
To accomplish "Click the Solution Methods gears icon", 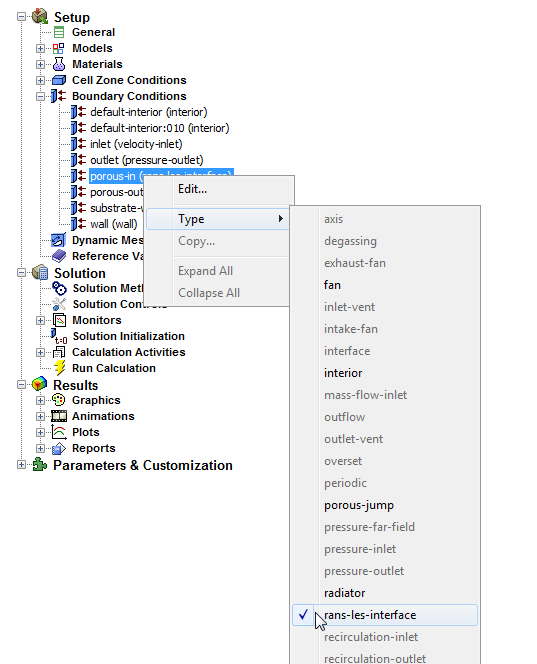I will click(59, 288).
